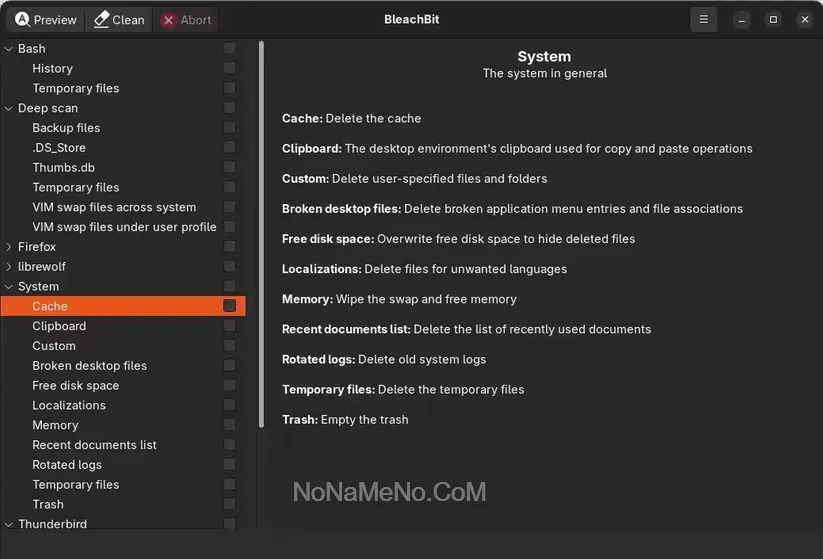Image resolution: width=823 pixels, height=559 pixels.
Task: Collapse the Deep scan section
Action: tap(9, 108)
